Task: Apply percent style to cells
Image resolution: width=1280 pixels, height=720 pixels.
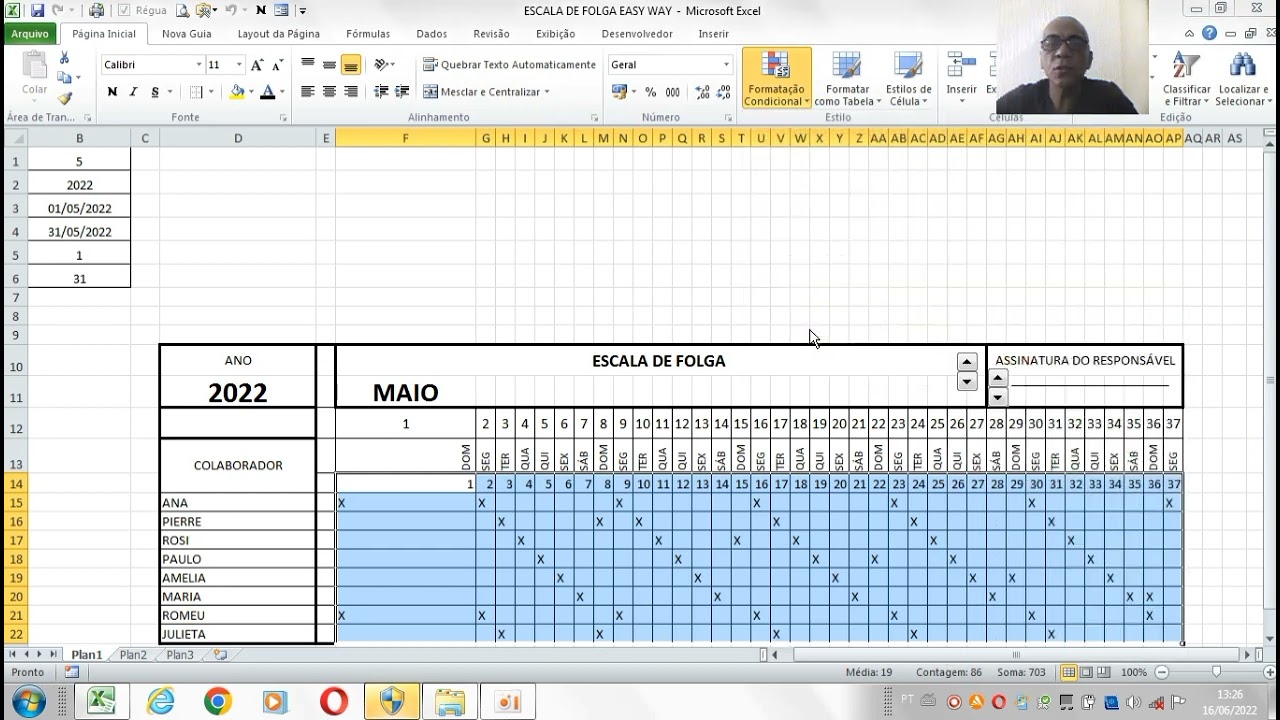Action: pyautogui.click(x=651, y=92)
